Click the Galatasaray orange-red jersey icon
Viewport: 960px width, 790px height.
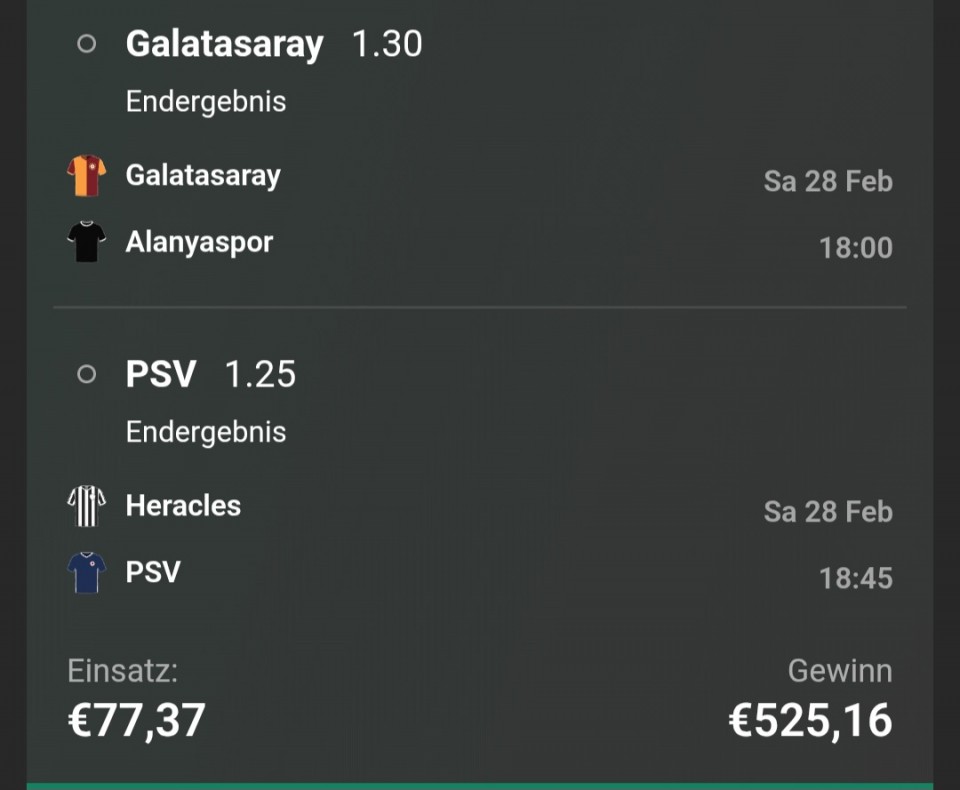(86, 176)
